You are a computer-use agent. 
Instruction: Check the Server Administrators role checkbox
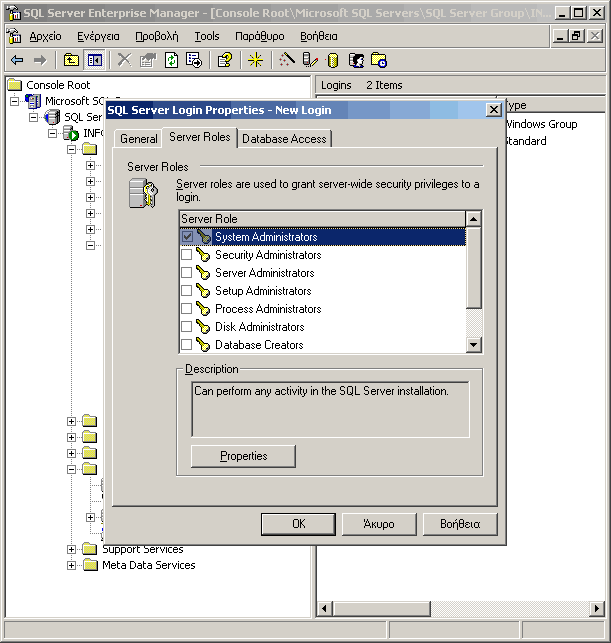pyautogui.click(x=187, y=273)
